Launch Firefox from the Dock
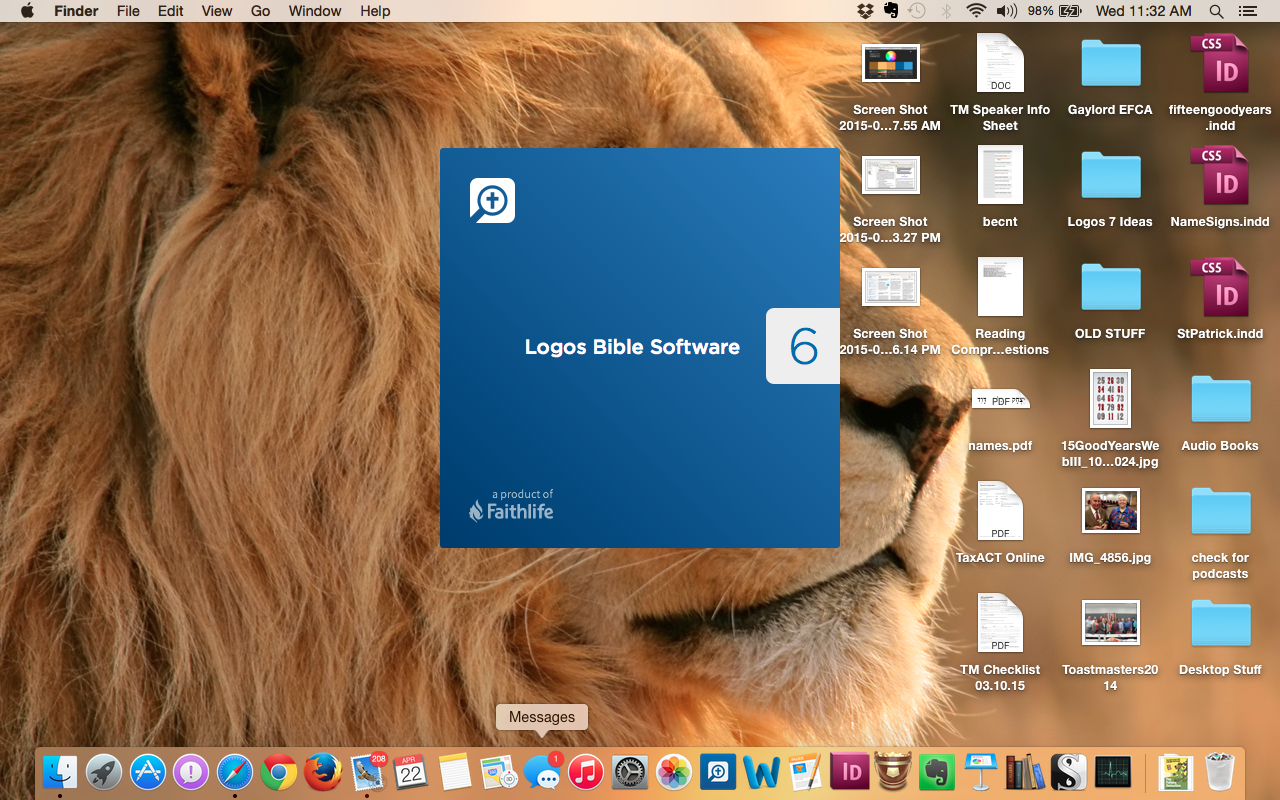This screenshot has width=1280, height=800. point(323,772)
